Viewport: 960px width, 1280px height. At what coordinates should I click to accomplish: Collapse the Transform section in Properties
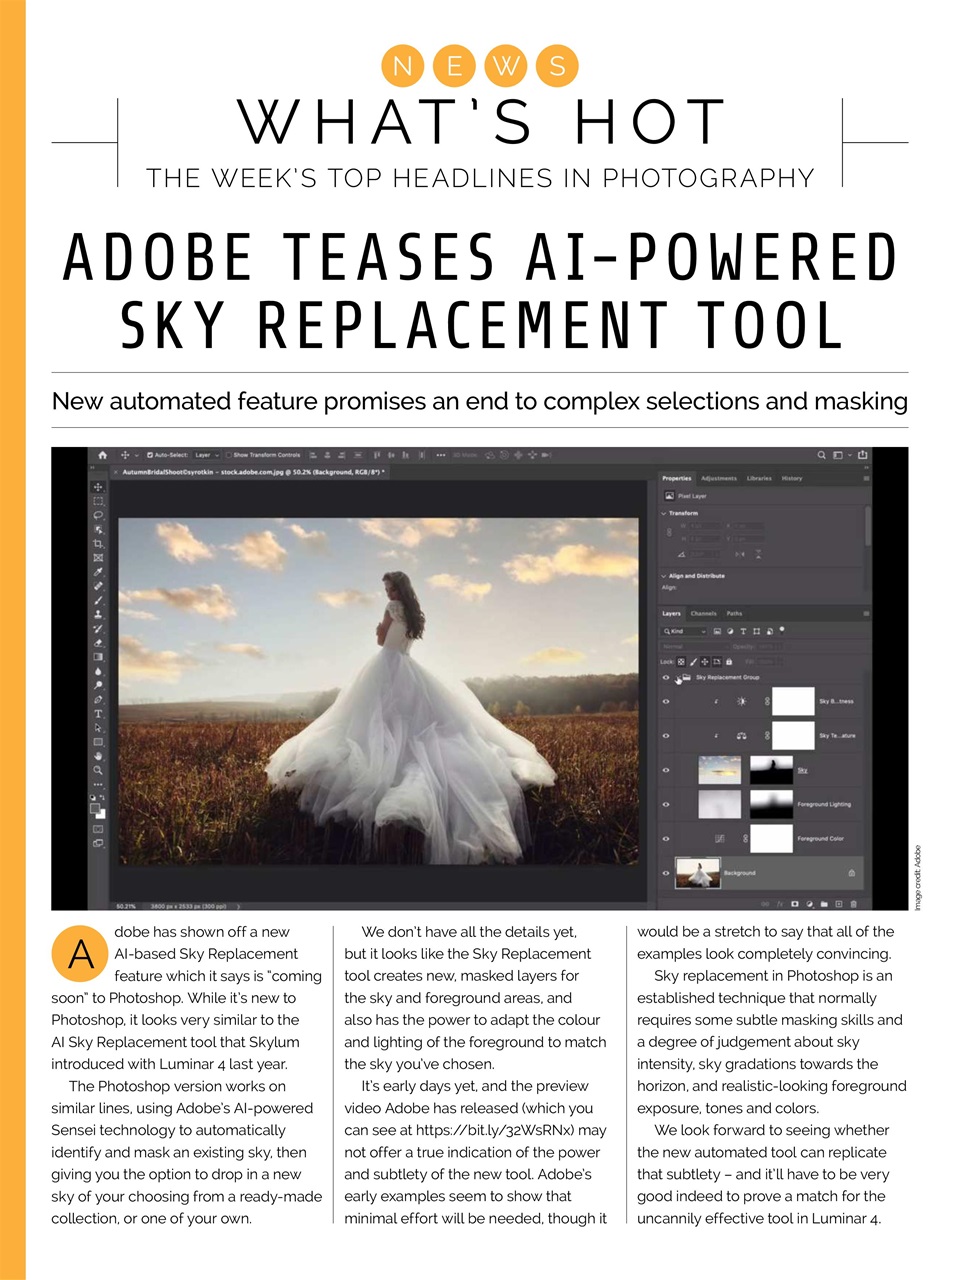[x=662, y=512]
